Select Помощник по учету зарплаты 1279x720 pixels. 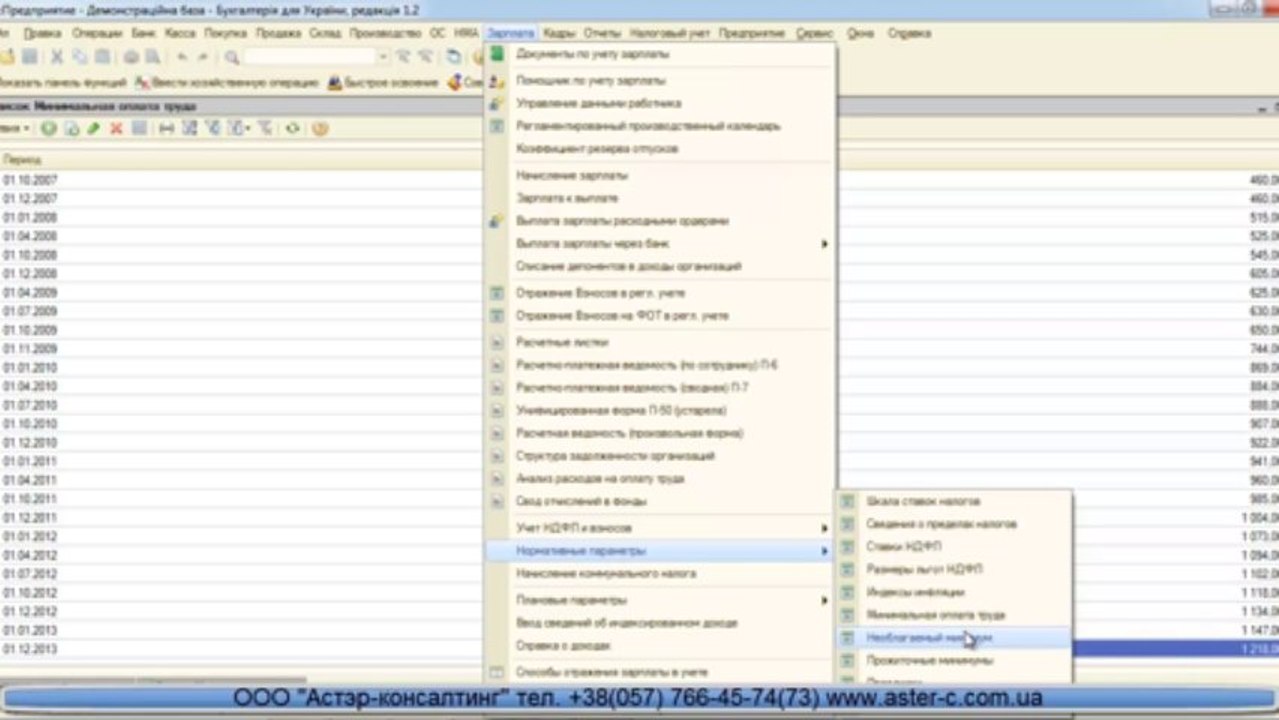660,80
